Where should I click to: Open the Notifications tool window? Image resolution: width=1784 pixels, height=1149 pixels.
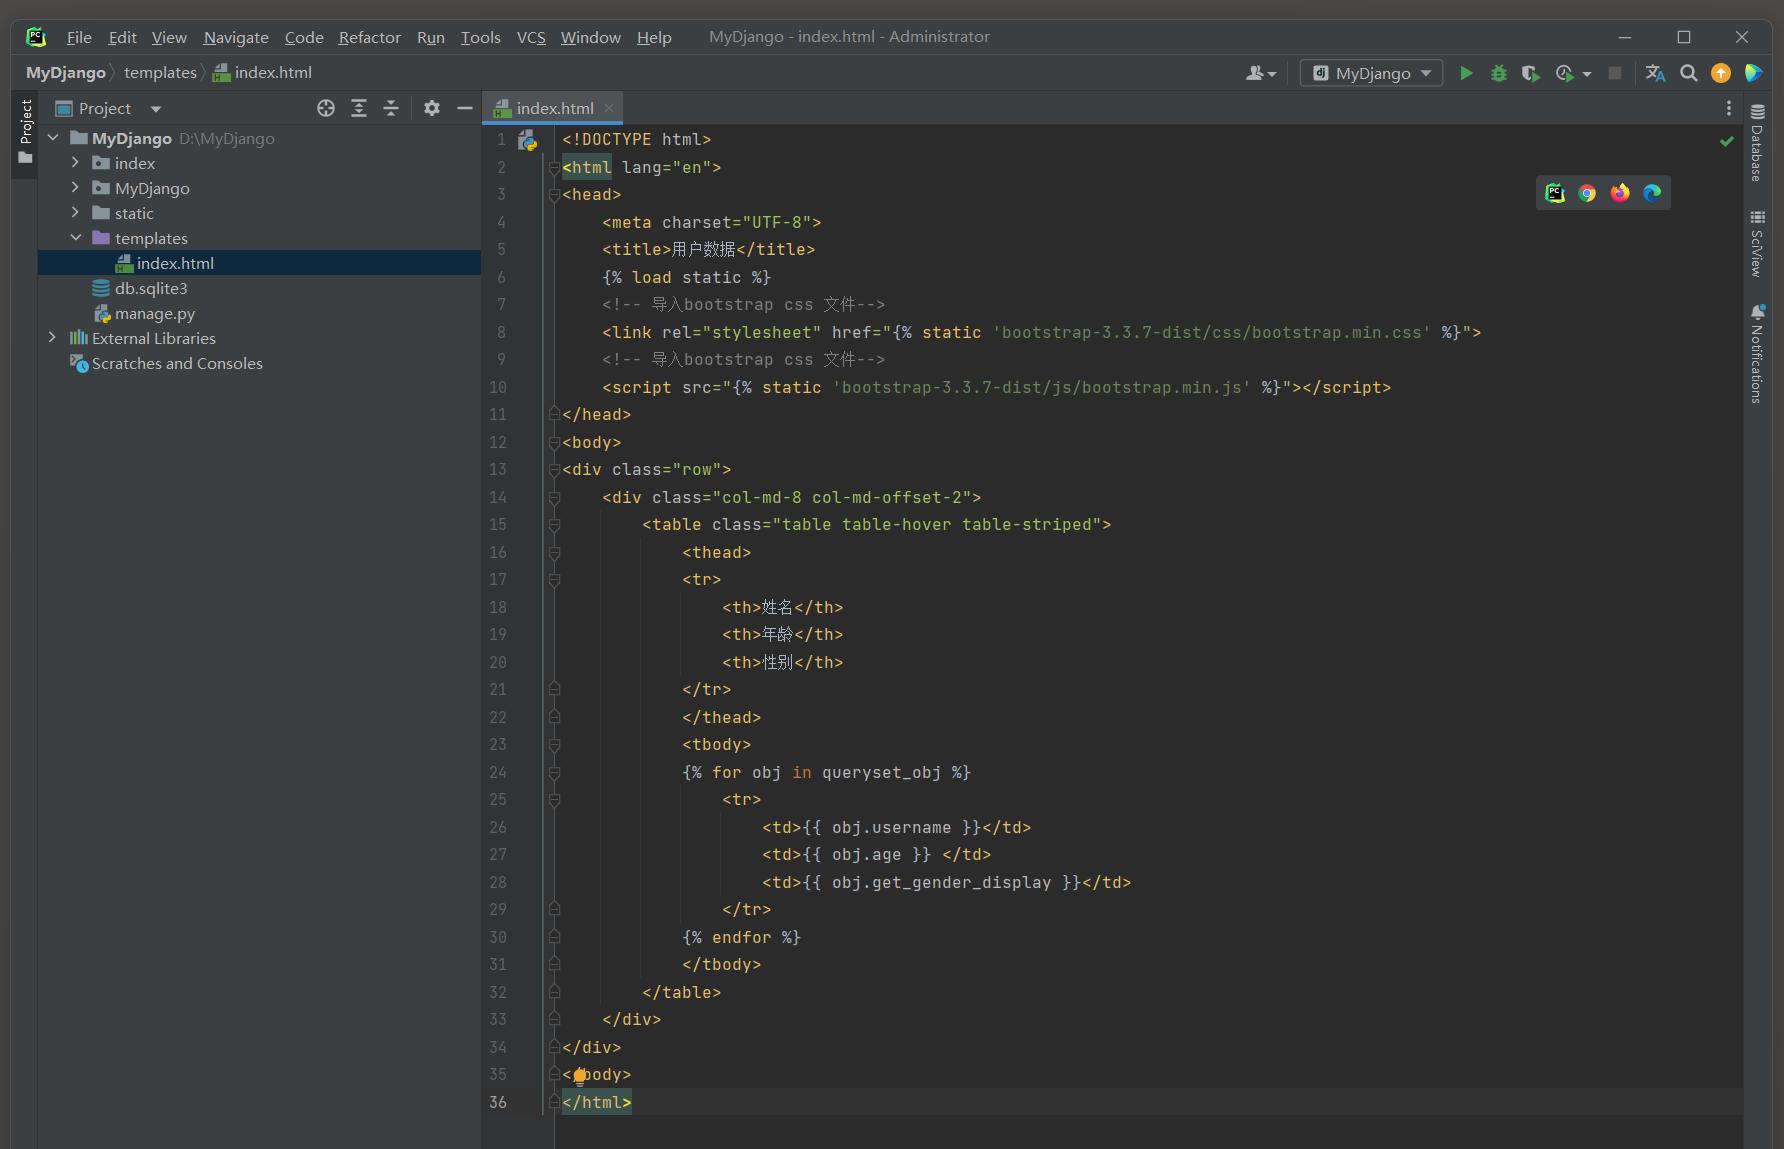tap(1757, 354)
